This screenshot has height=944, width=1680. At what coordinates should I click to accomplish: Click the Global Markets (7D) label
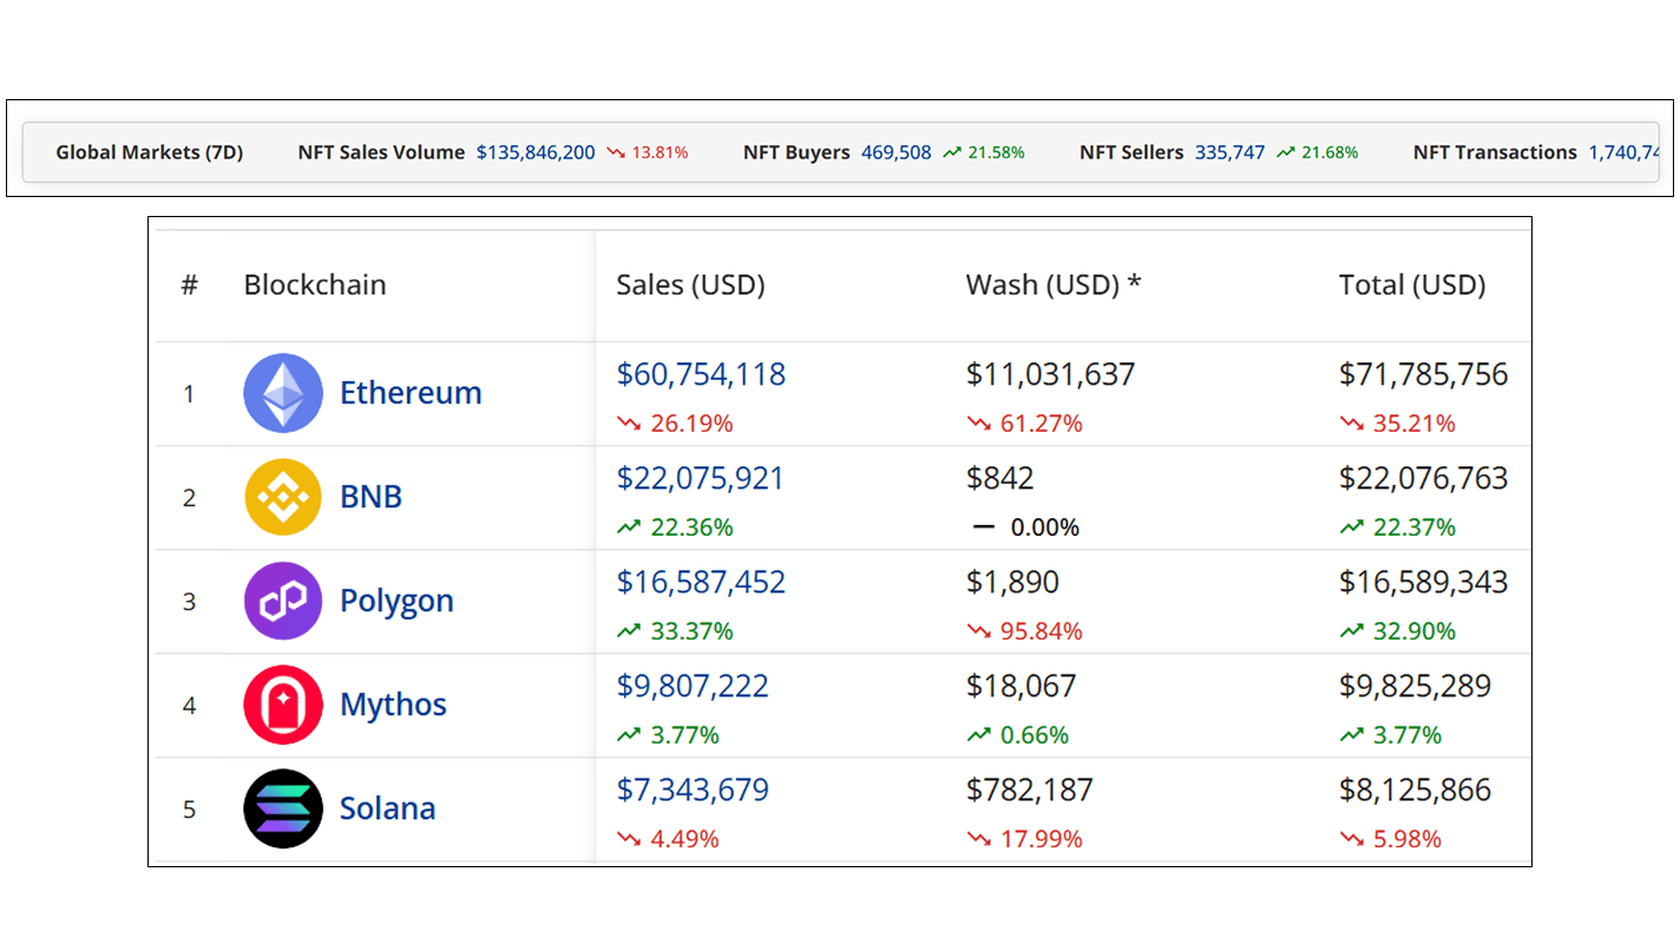click(x=149, y=152)
